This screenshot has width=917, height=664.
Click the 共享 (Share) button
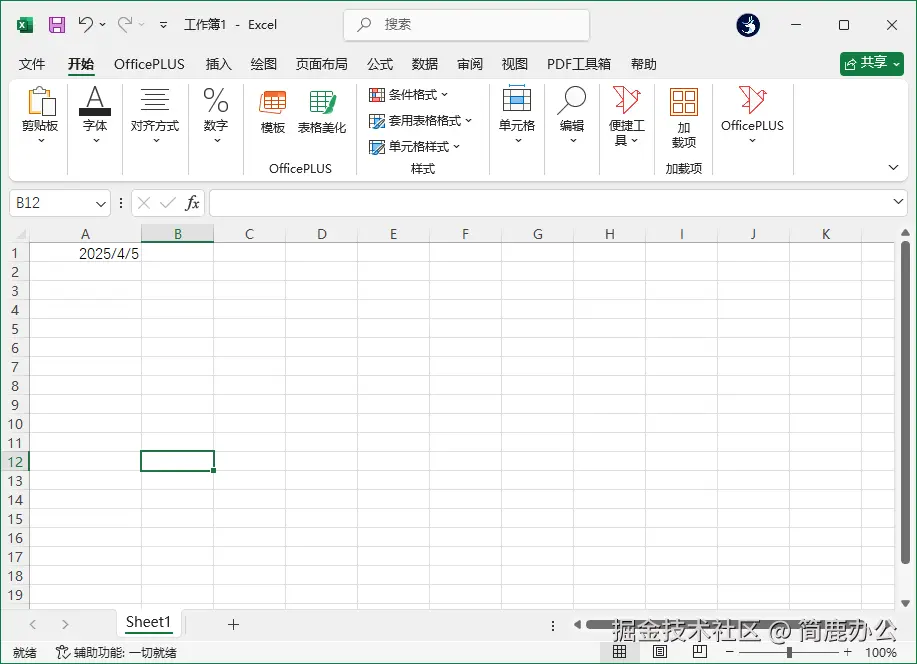[871, 63]
